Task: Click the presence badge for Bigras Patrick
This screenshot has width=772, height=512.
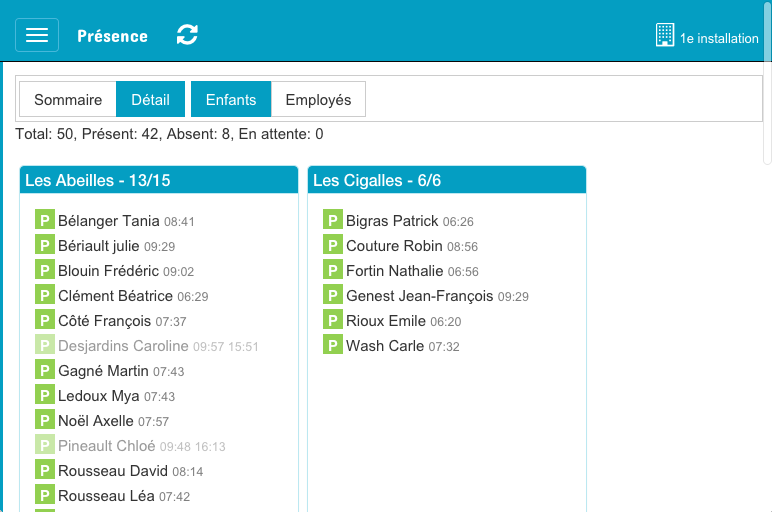Action: click(332, 220)
